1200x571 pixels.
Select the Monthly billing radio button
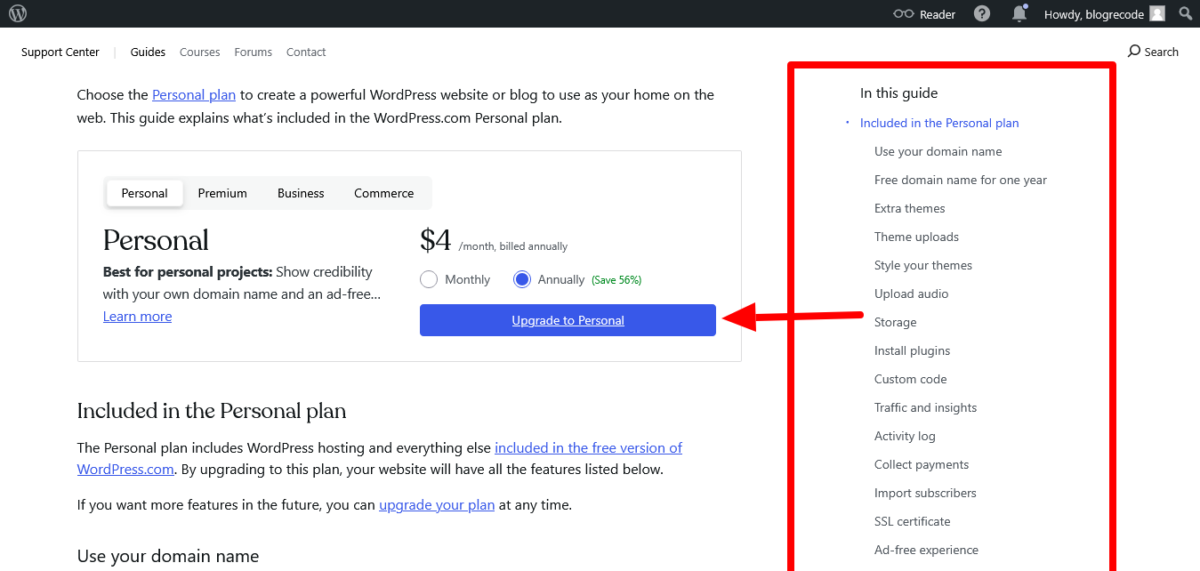point(429,280)
